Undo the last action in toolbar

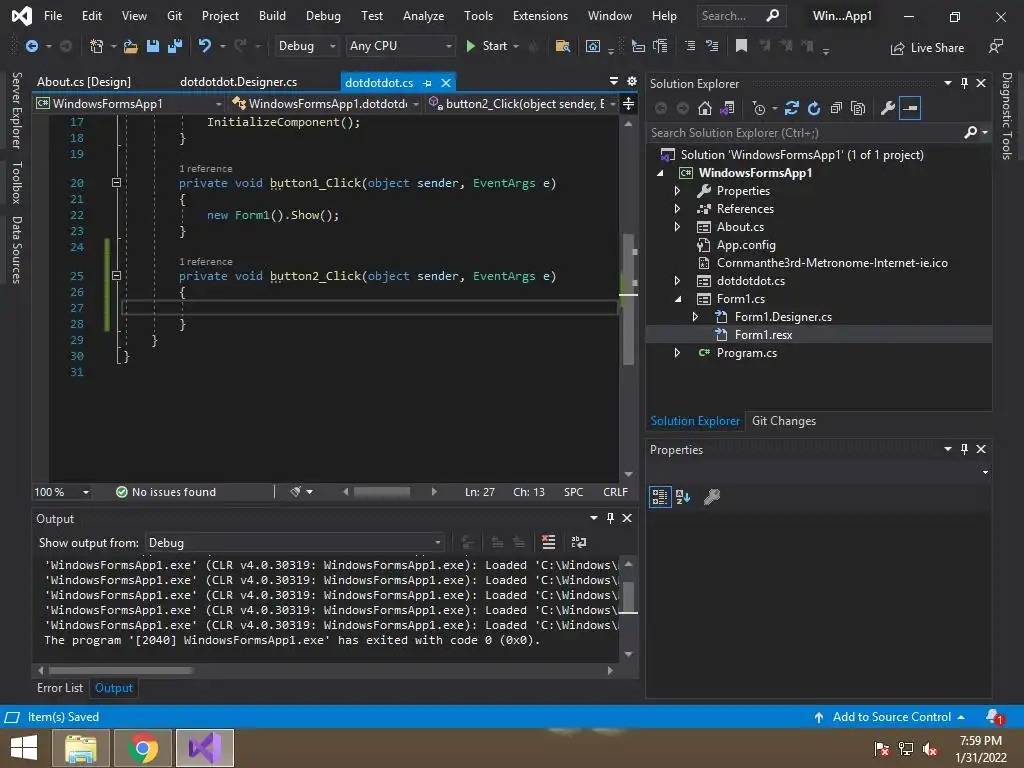click(204, 46)
